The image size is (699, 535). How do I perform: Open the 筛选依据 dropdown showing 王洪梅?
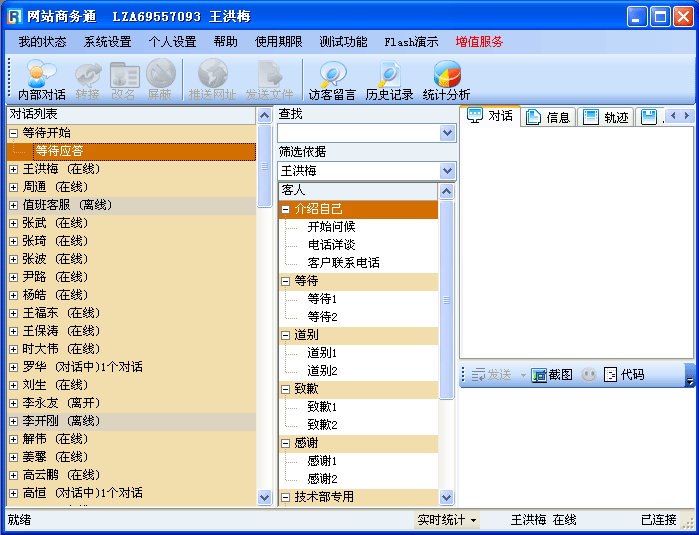(447, 171)
